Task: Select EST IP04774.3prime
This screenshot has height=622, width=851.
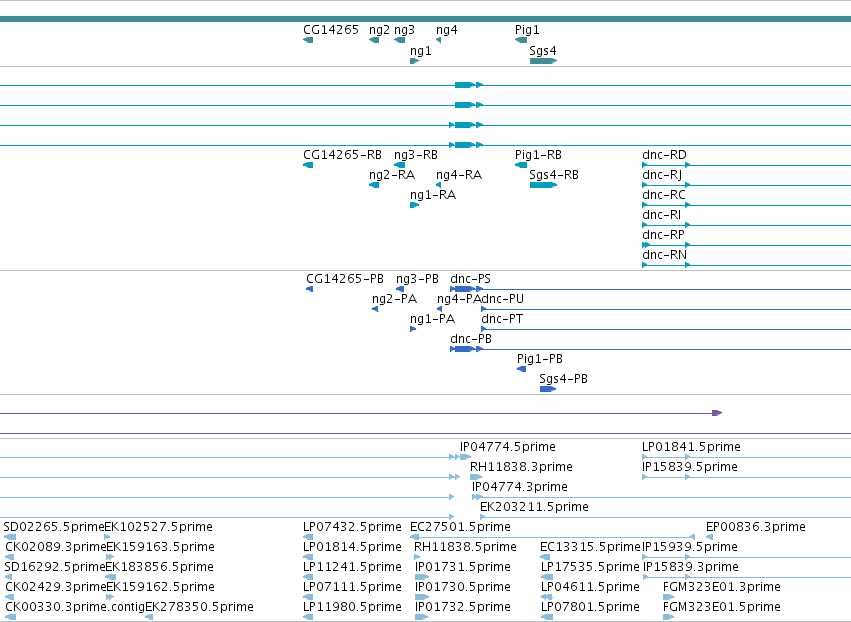Action: (x=519, y=487)
